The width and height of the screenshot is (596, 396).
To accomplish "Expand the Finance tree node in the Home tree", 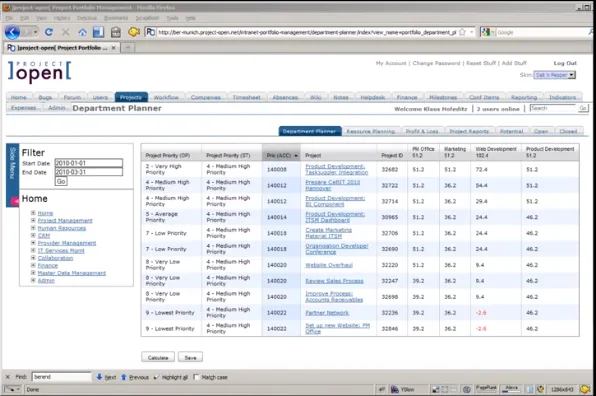I will [33, 265].
